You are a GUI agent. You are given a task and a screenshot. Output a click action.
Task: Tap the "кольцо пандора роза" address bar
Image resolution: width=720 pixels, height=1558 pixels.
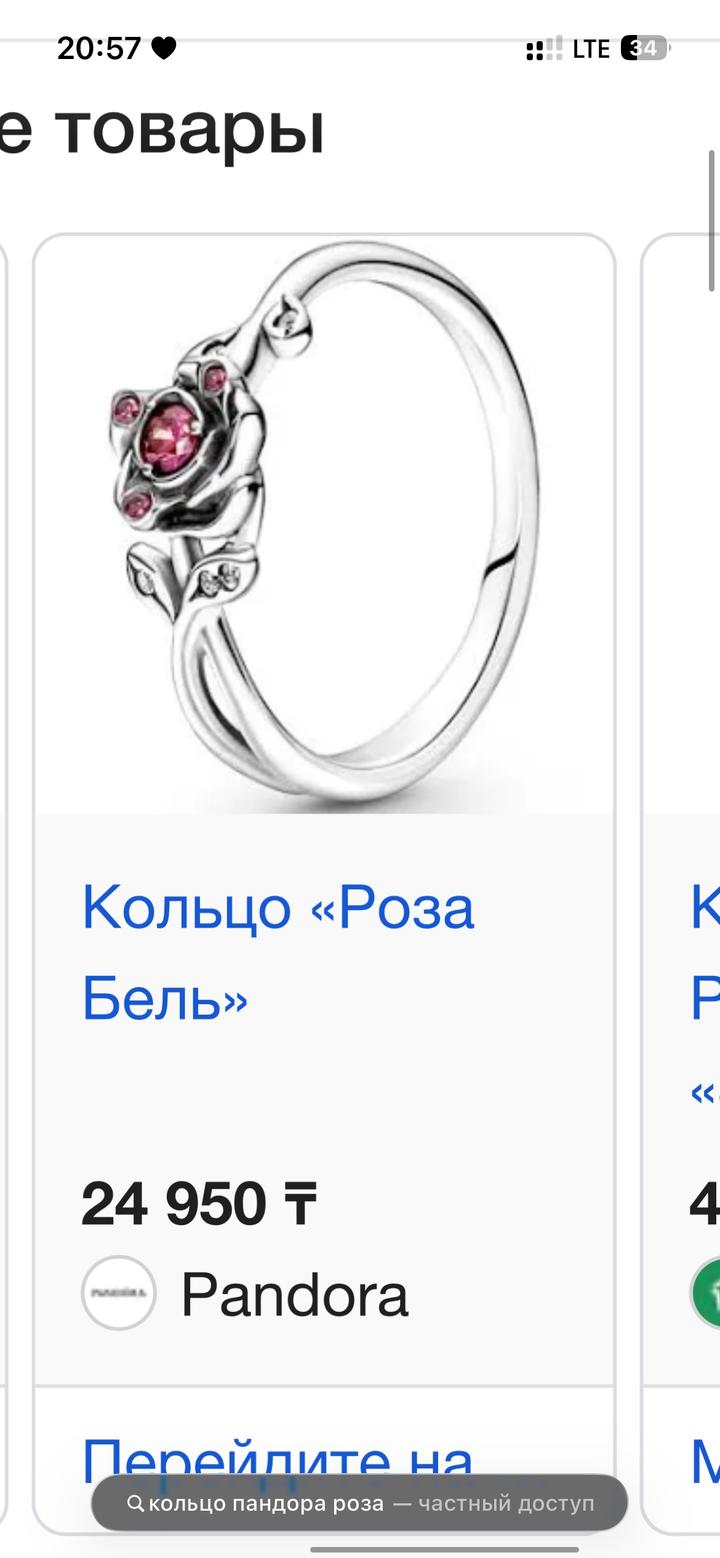(360, 1503)
